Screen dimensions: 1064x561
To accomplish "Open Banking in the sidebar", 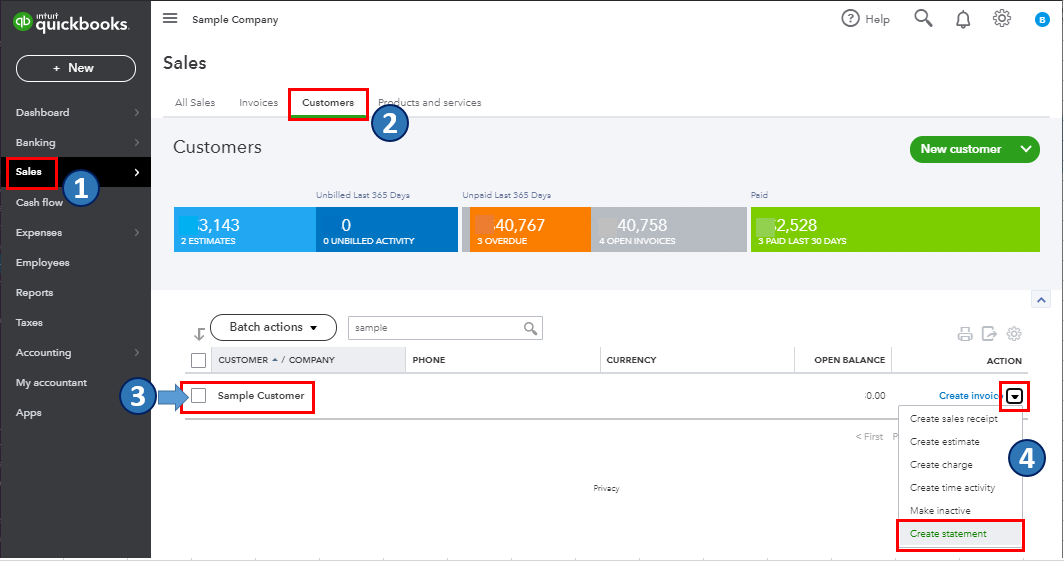I will (36, 142).
